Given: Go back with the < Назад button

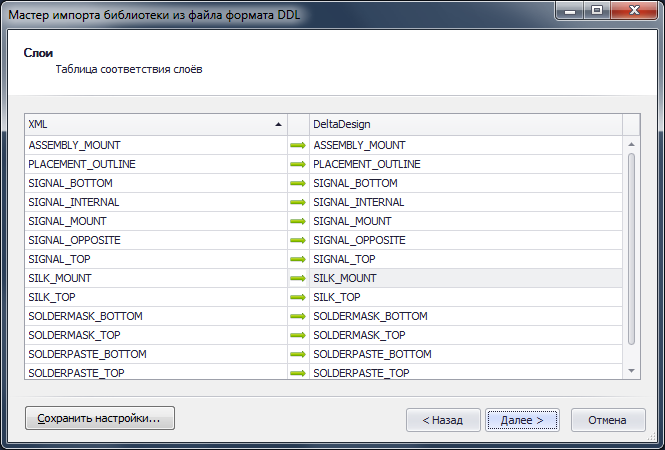Looking at the screenshot, I should [x=443, y=420].
